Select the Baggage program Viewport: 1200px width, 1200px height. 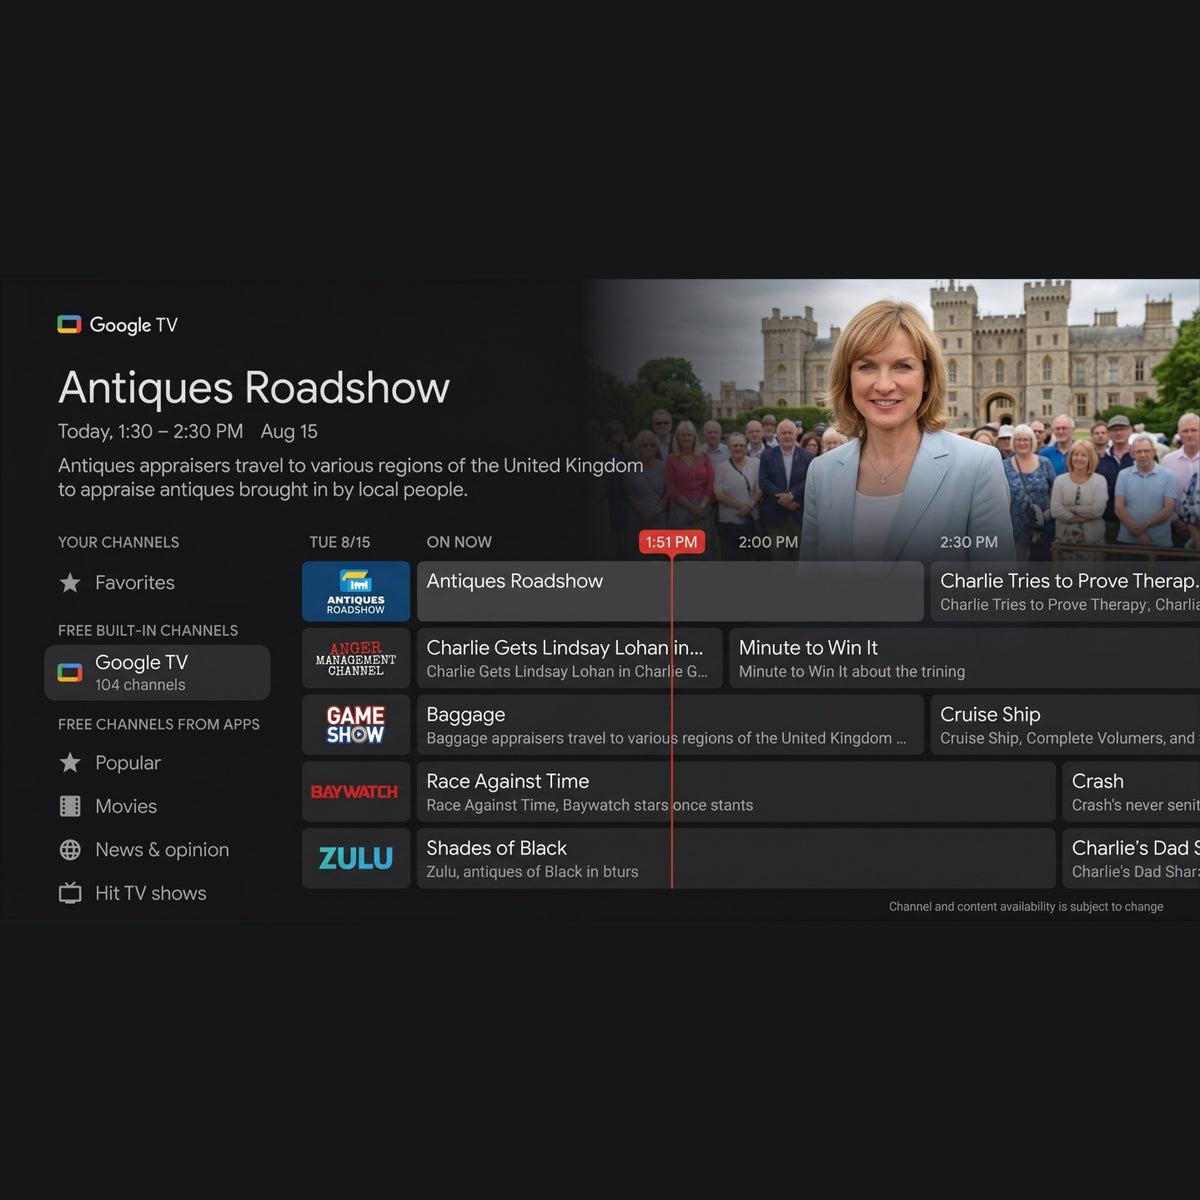670,725
